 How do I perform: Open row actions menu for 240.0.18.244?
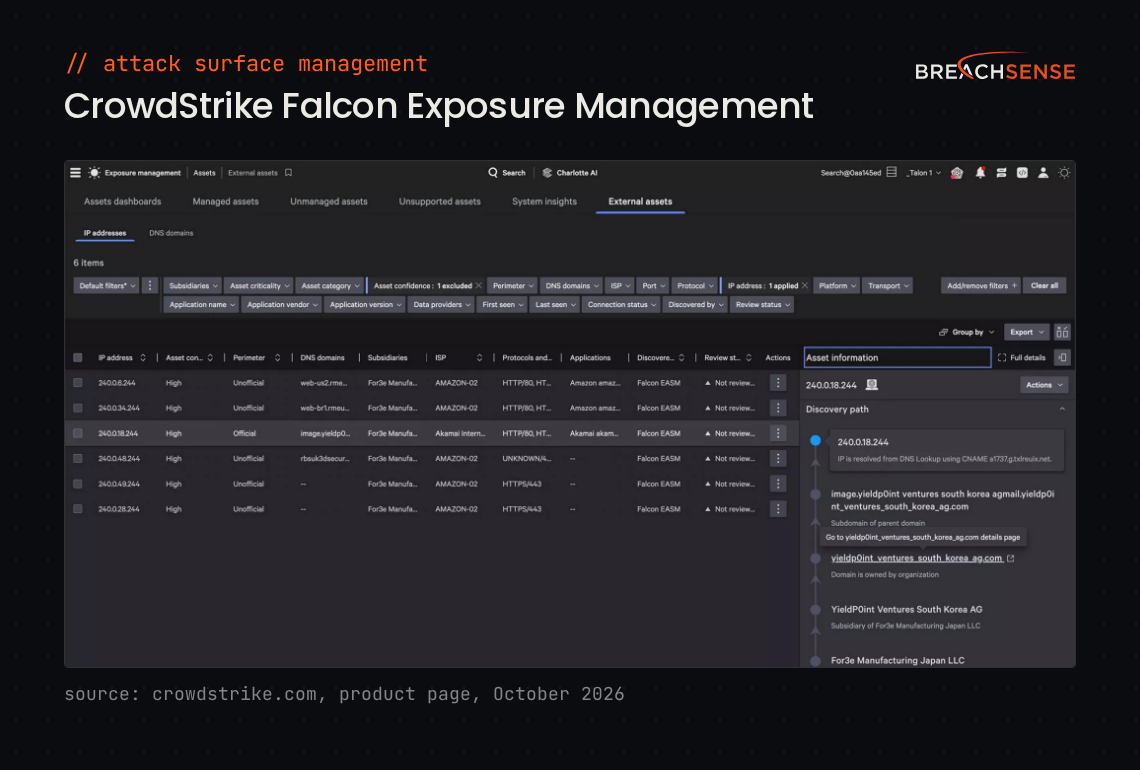coord(778,433)
